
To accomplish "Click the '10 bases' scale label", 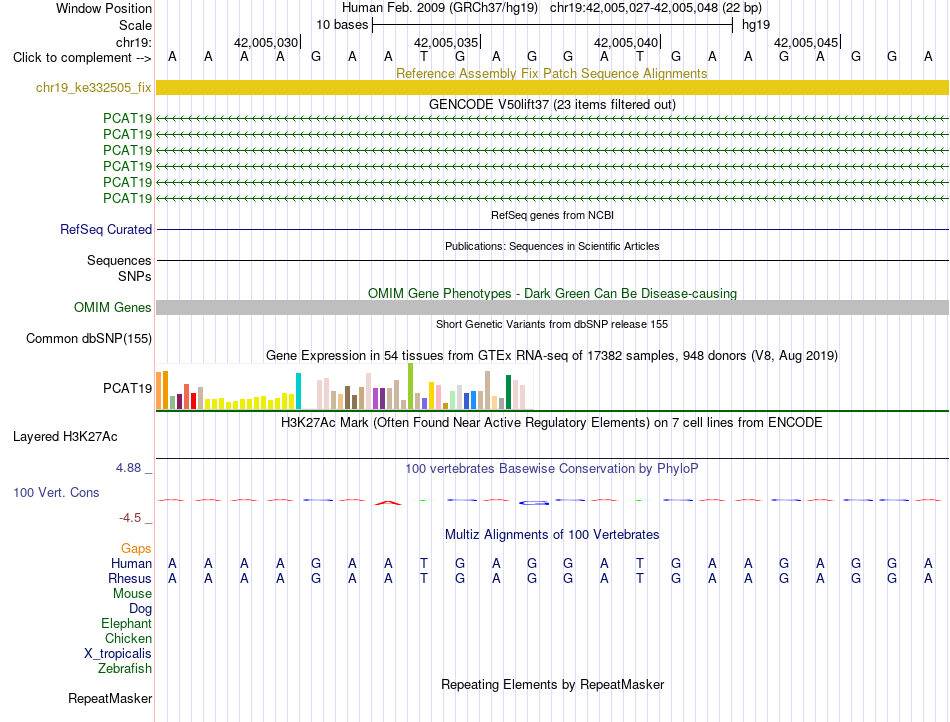I will 342,25.
